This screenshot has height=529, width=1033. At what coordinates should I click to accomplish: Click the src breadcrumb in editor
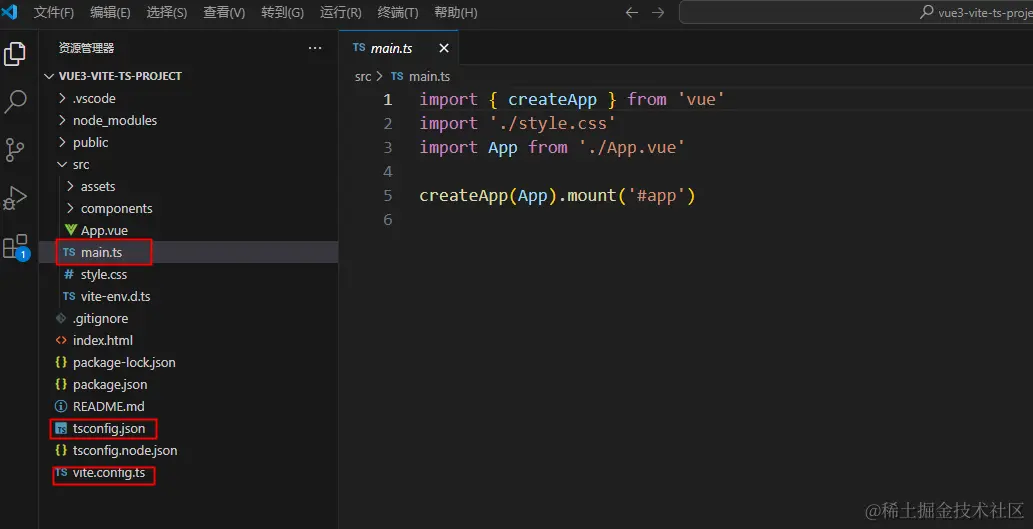(363, 76)
